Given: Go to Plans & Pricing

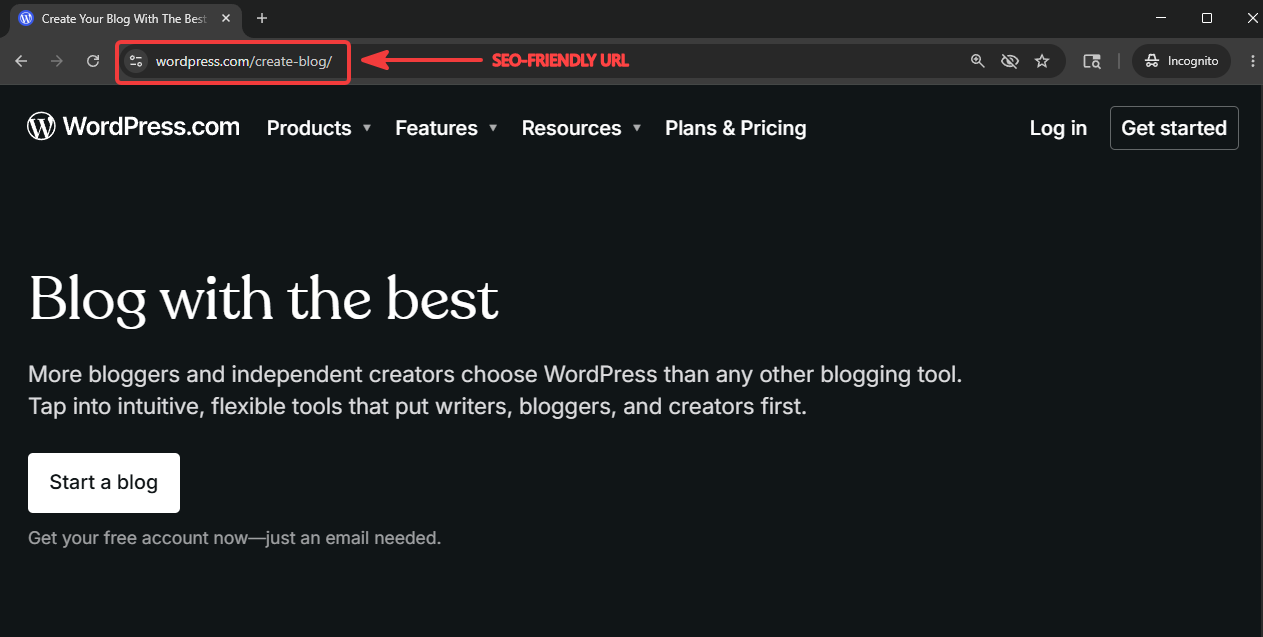Looking at the screenshot, I should [735, 128].
